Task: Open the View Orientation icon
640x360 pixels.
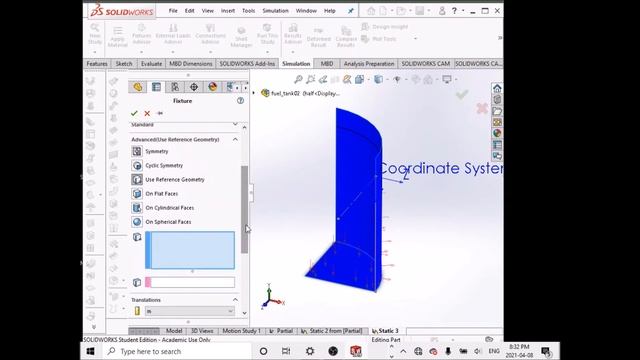Action: (360, 80)
